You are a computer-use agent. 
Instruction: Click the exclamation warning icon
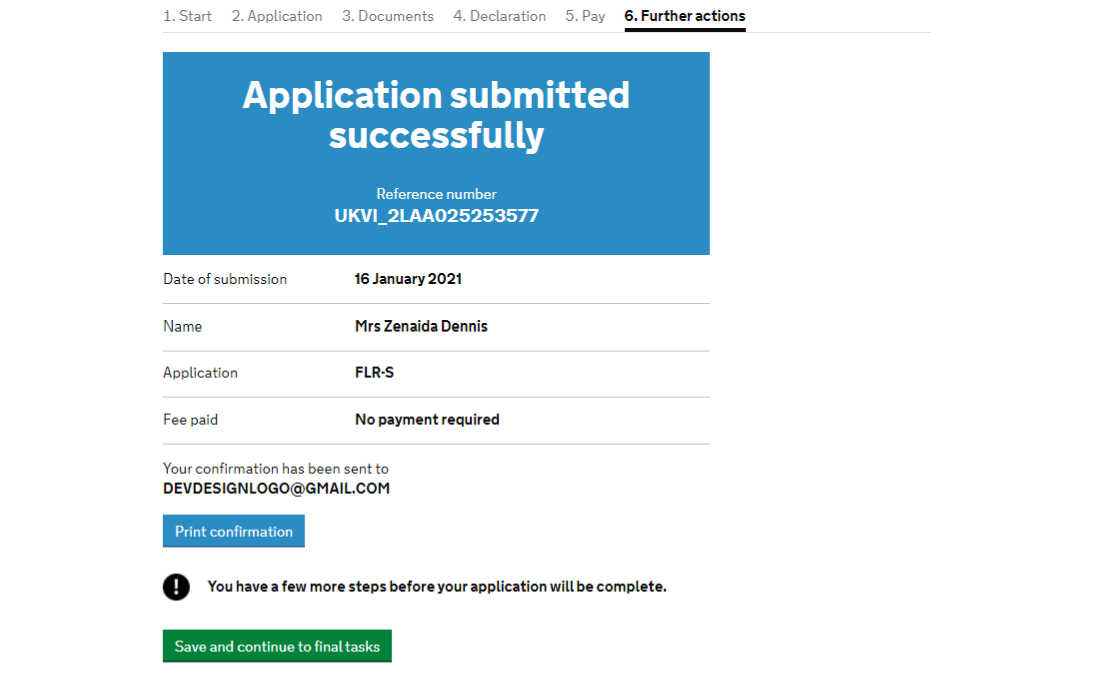click(176, 587)
